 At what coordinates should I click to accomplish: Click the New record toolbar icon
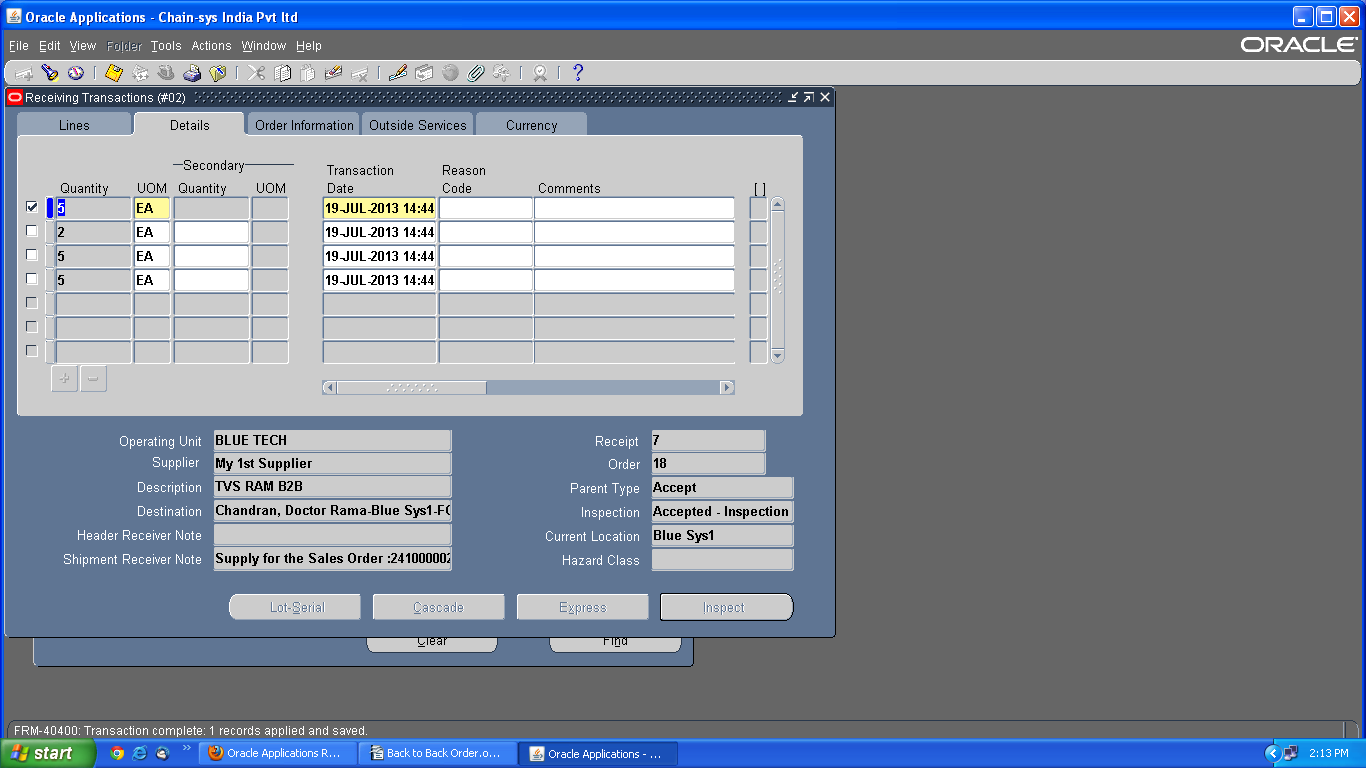[x=24, y=73]
